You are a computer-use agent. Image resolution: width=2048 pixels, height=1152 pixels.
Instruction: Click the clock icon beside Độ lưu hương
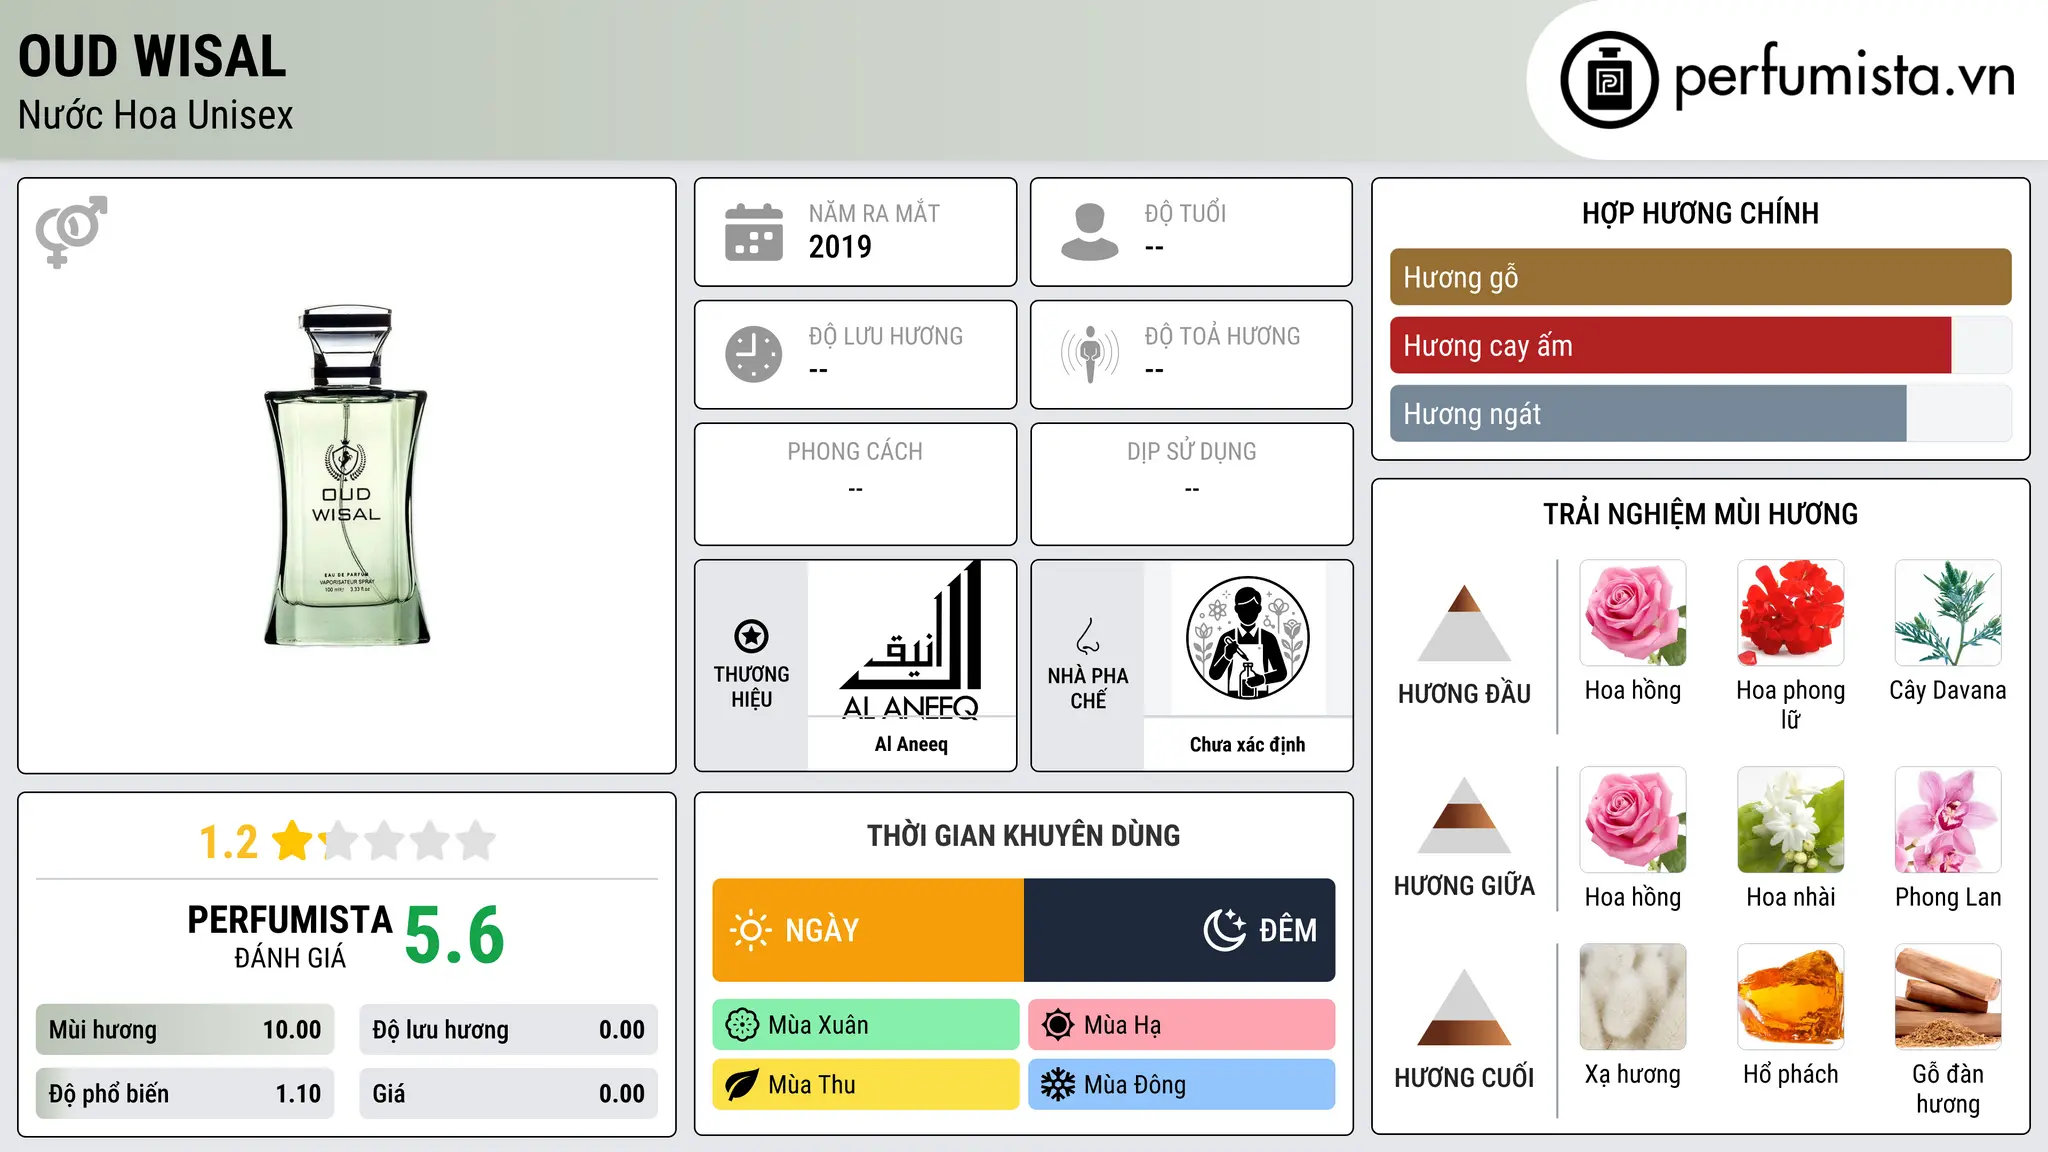pyautogui.click(x=754, y=354)
